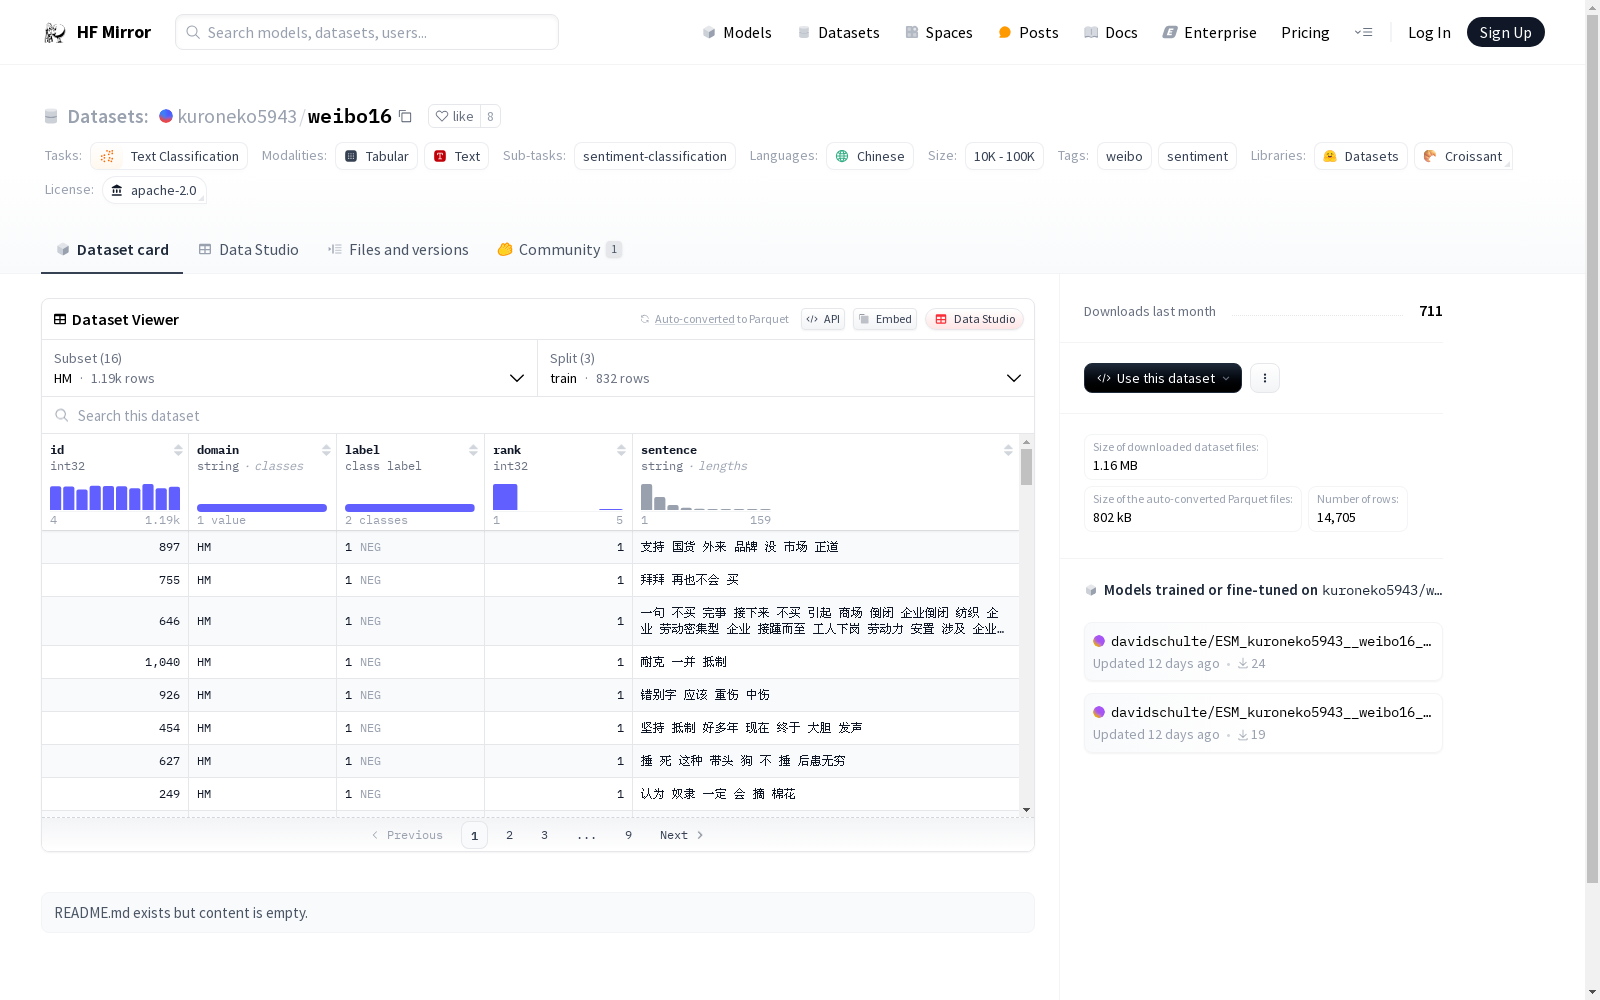Open kebab menu next to Use this dataset
The height and width of the screenshot is (1000, 1600).
1265,378
